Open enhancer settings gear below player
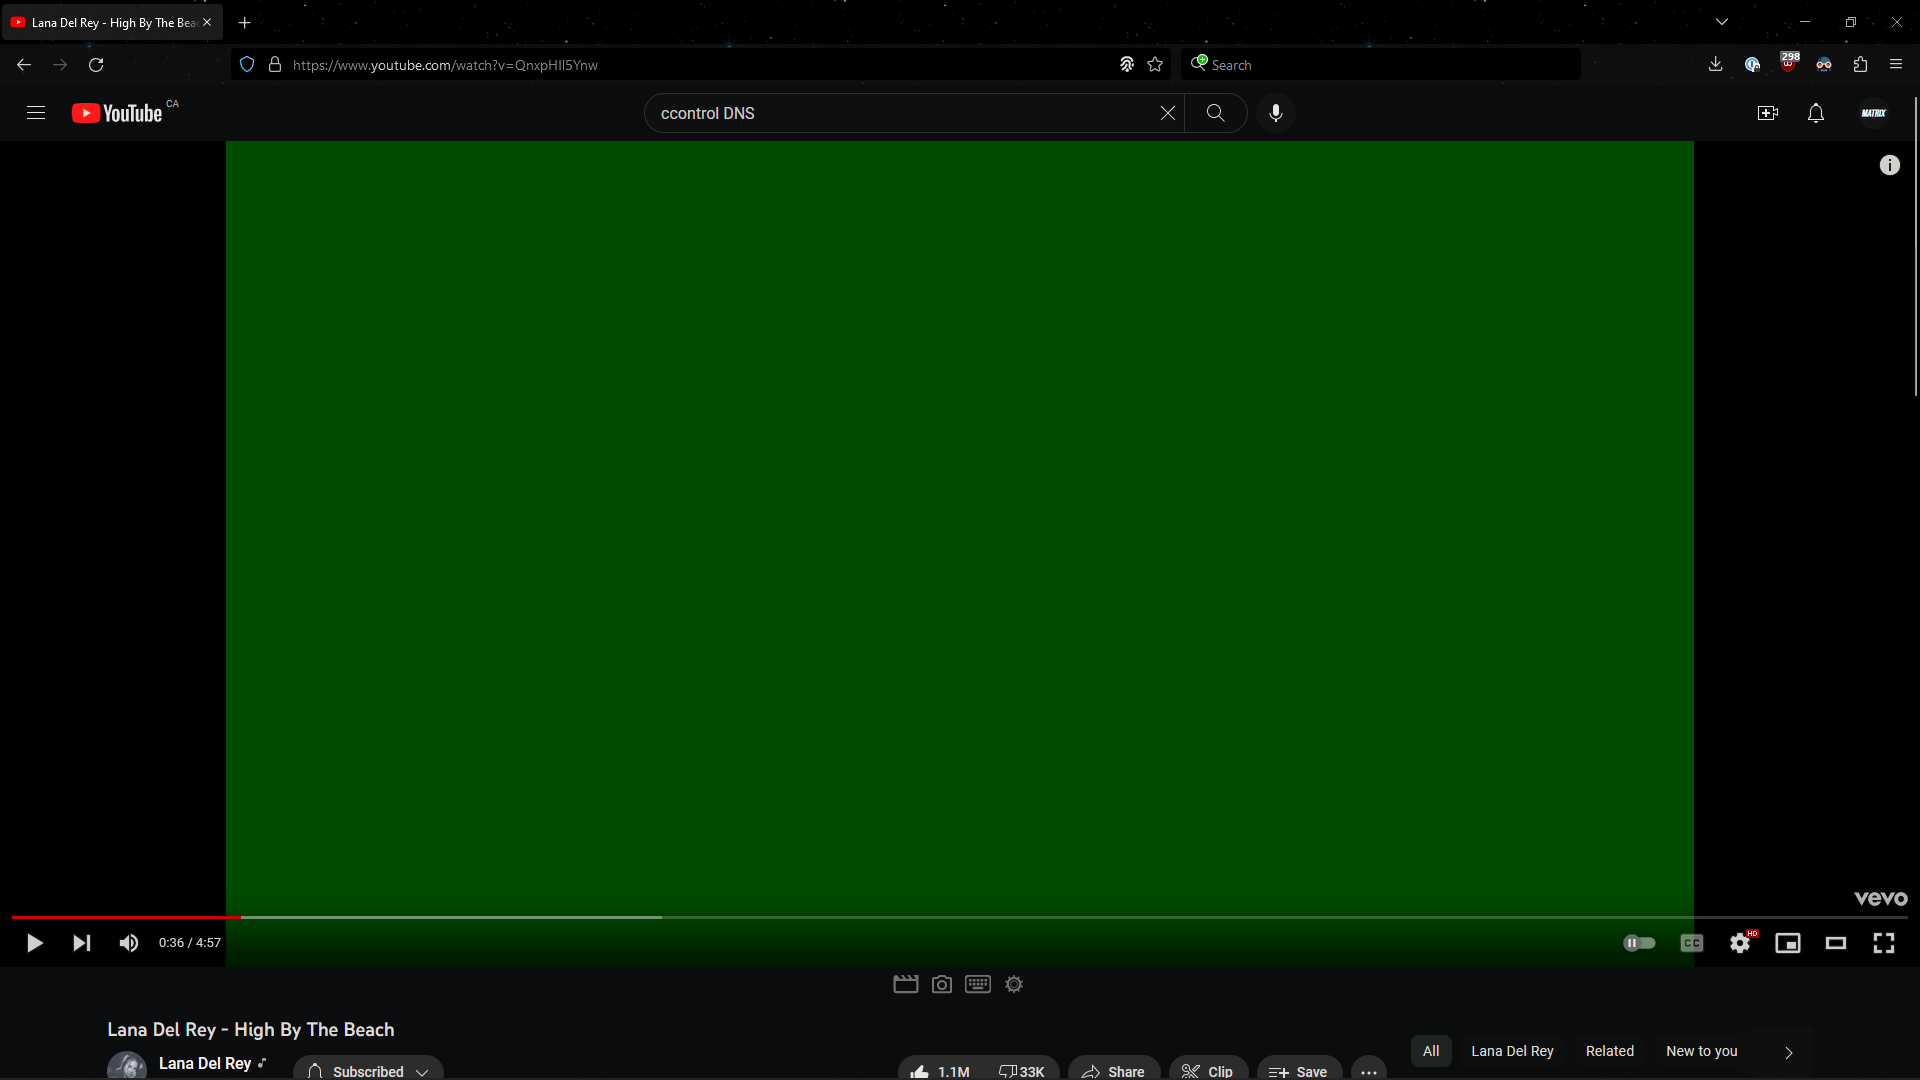The height and width of the screenshot is (1080, 1920). point(1014,985)
